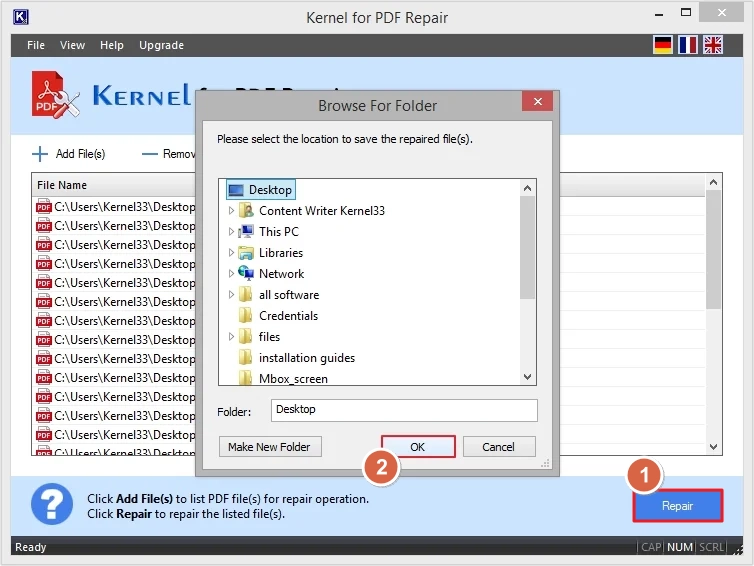754x566 pixels.
Task: Open the Help menu
Action: tap(112, 45)
